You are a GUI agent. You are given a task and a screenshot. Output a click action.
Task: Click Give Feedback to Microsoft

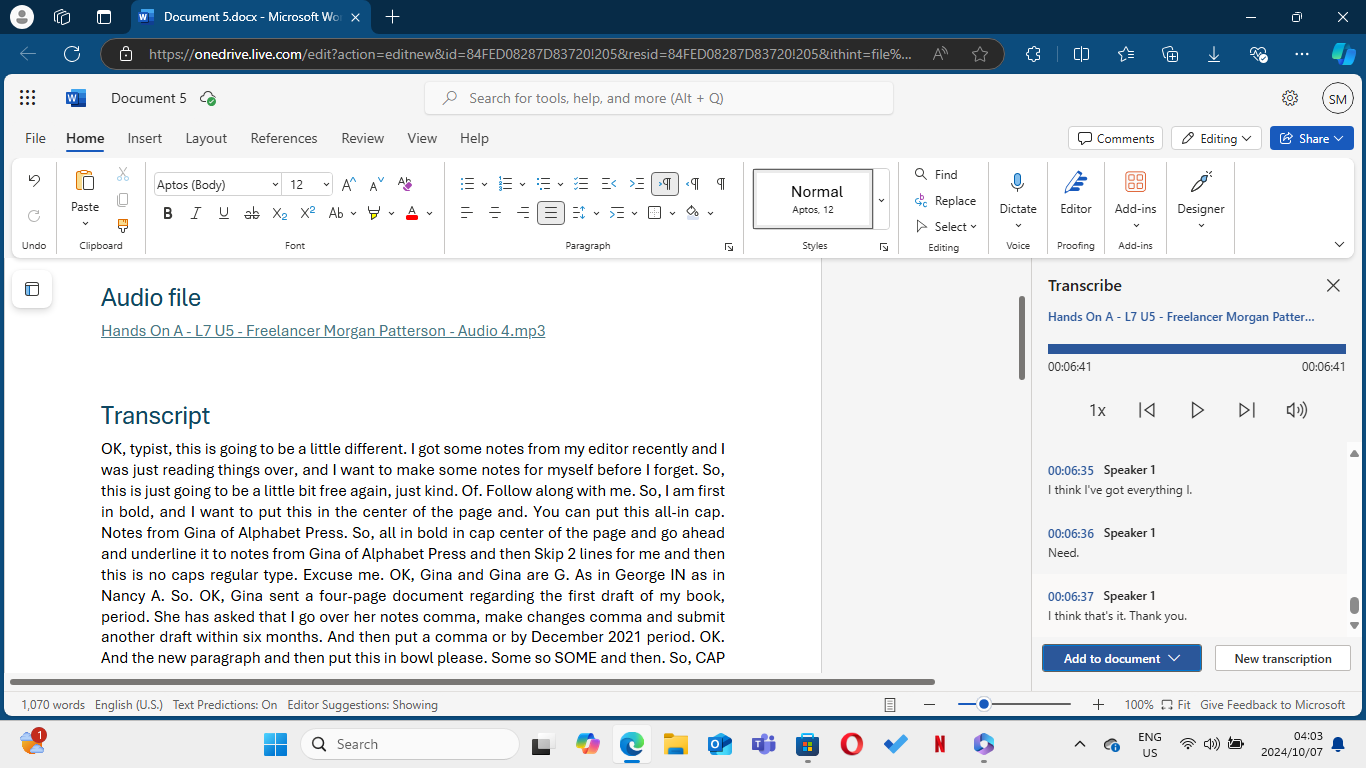[1273, 705]
